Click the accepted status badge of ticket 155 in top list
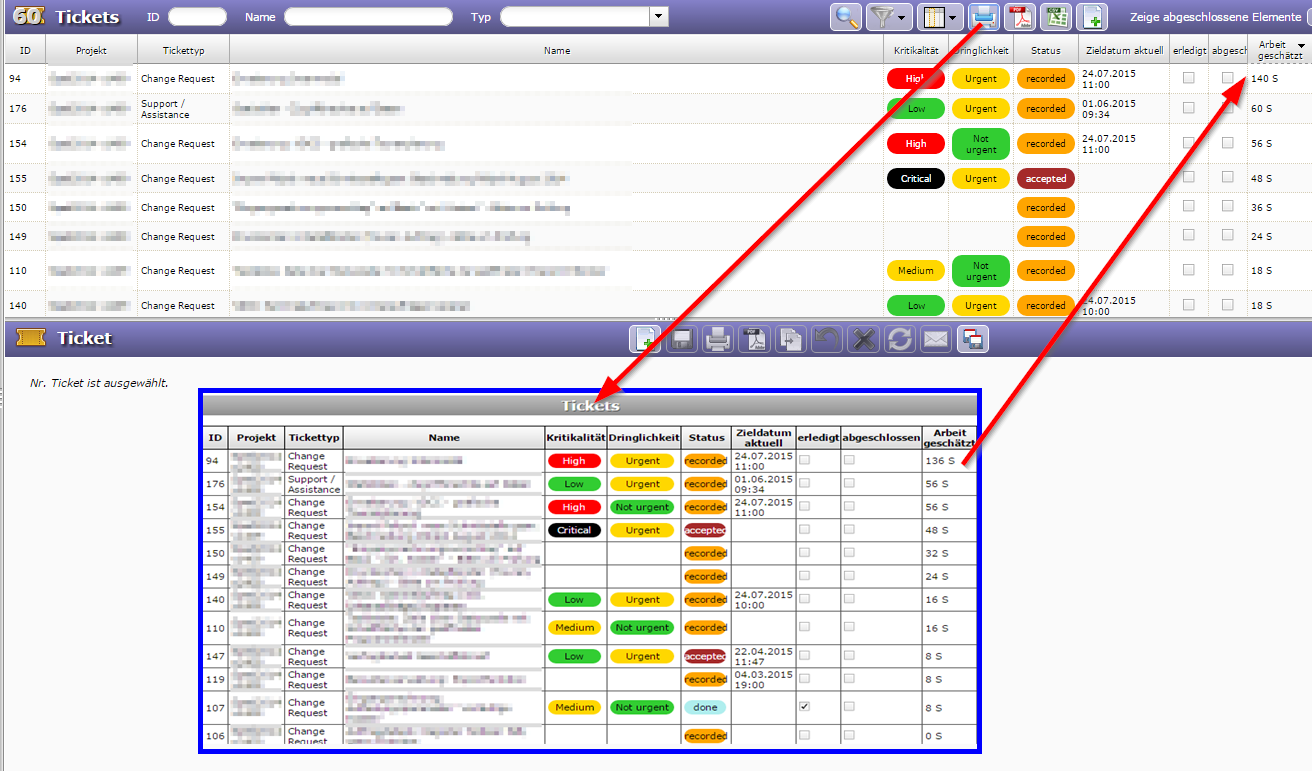This screenshot has width=1312, height=771. 1046,178
